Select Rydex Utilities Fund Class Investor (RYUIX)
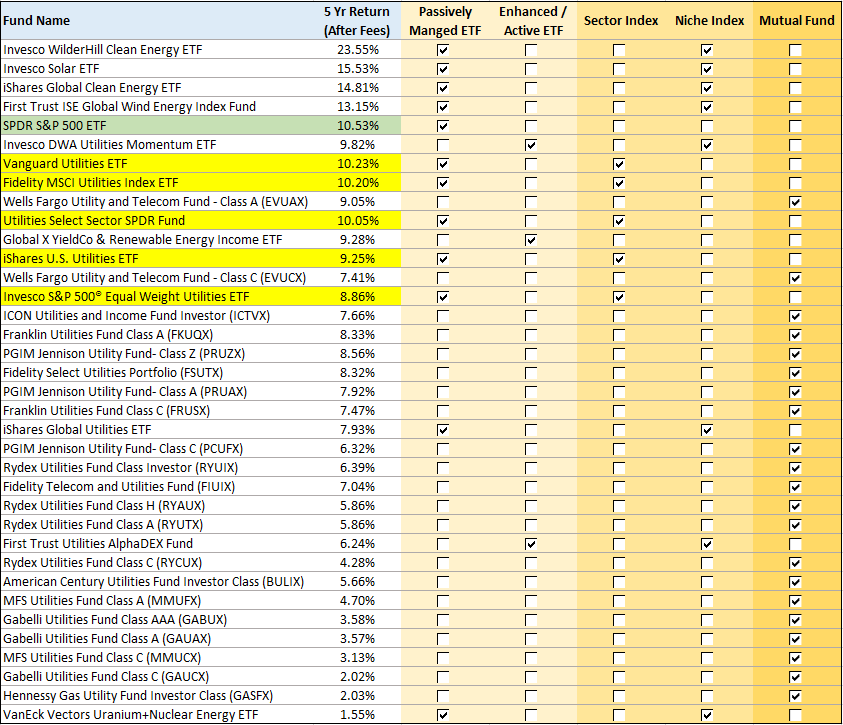 click(x=158, y=468)
